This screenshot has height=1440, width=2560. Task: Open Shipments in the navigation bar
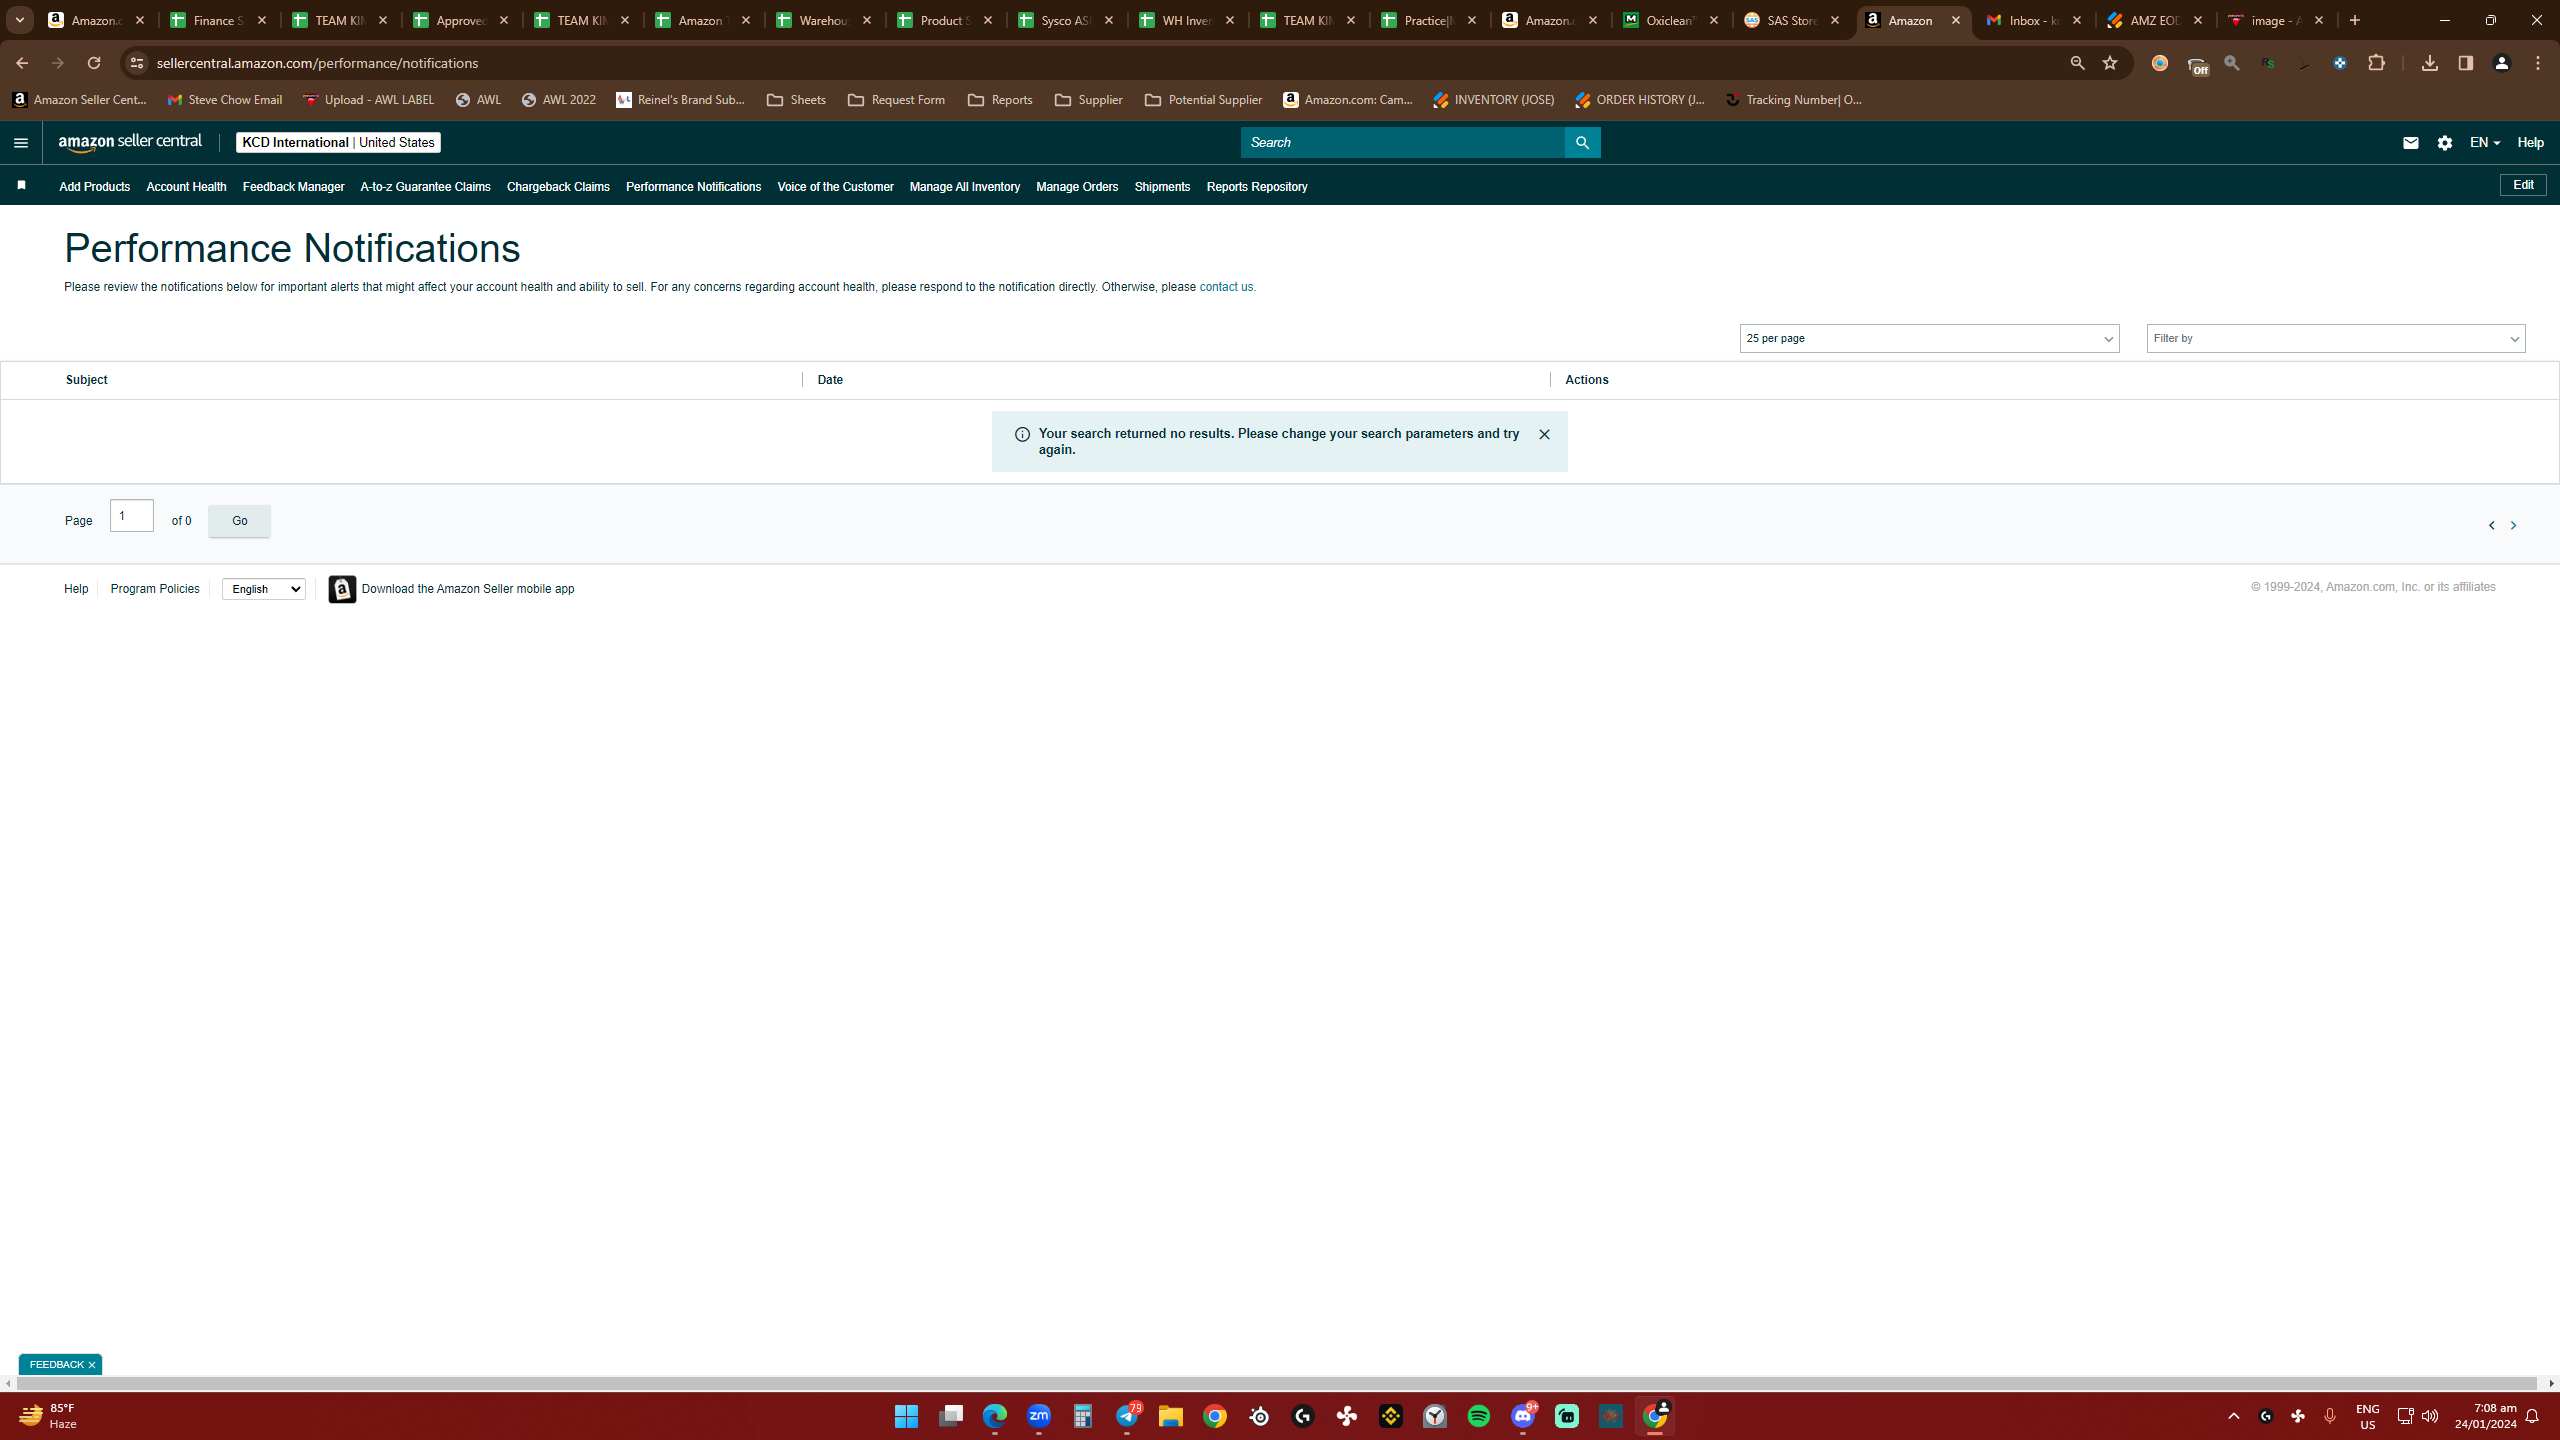[x=1162, y=187]
